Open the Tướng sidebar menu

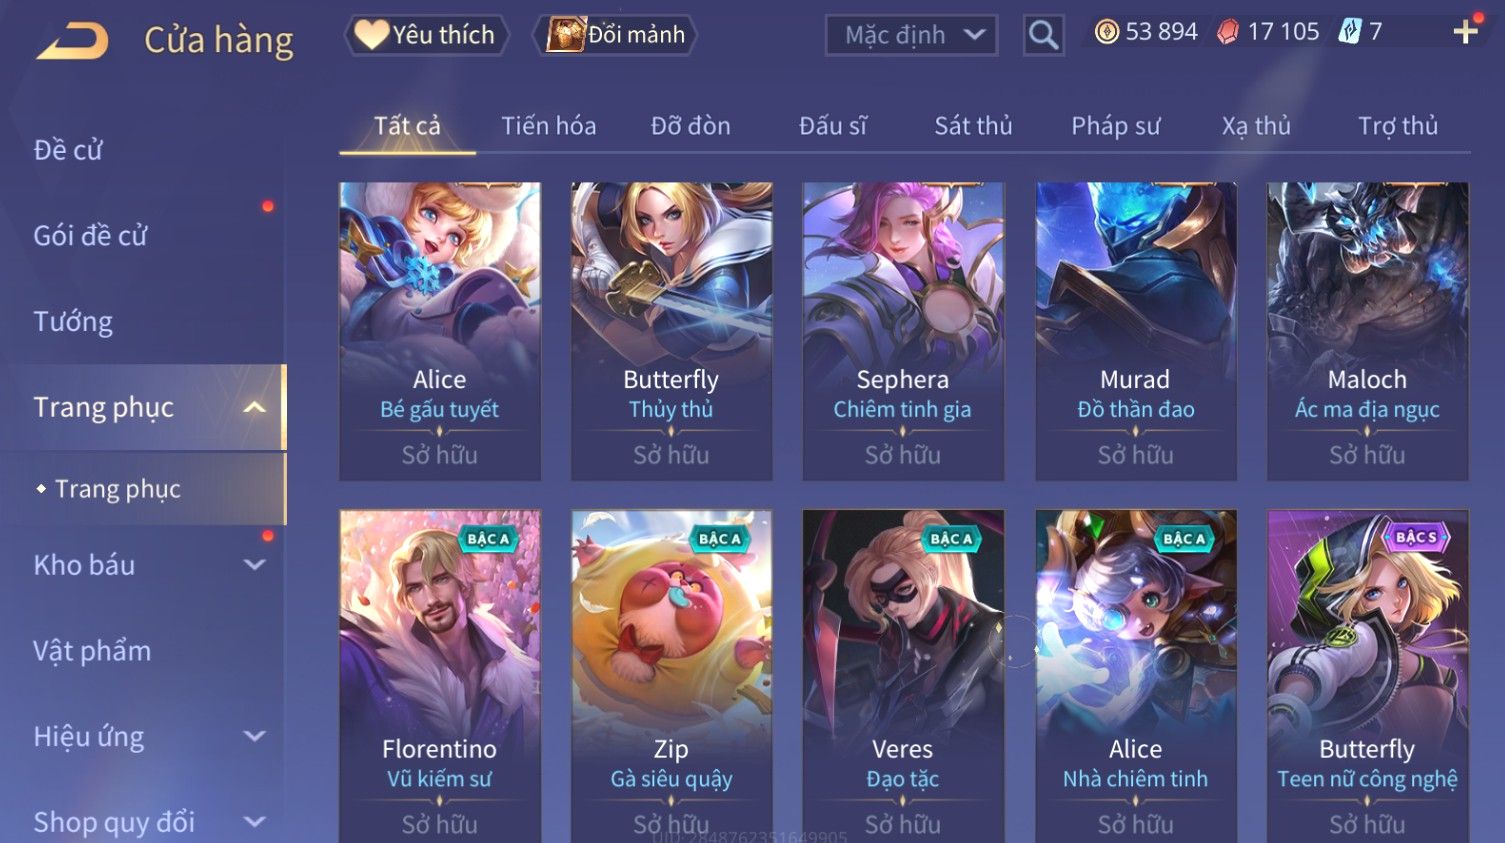tap(73, 321)
